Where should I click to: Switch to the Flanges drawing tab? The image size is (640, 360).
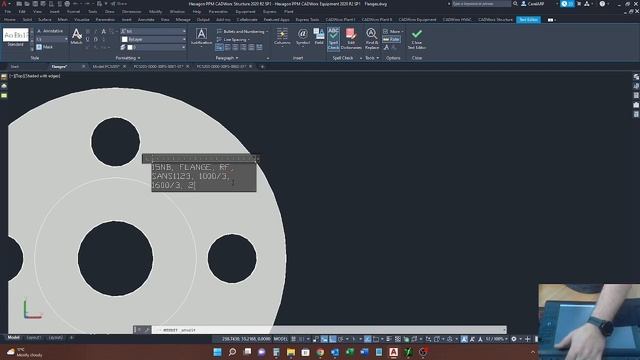pyautogui.click(x=60, y=67)
